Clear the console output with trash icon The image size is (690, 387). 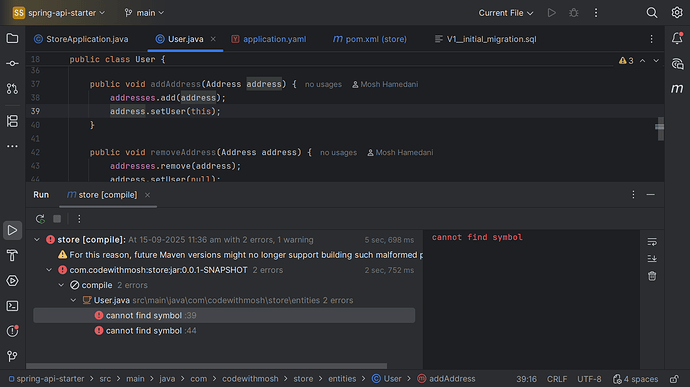tap(652, 276)
